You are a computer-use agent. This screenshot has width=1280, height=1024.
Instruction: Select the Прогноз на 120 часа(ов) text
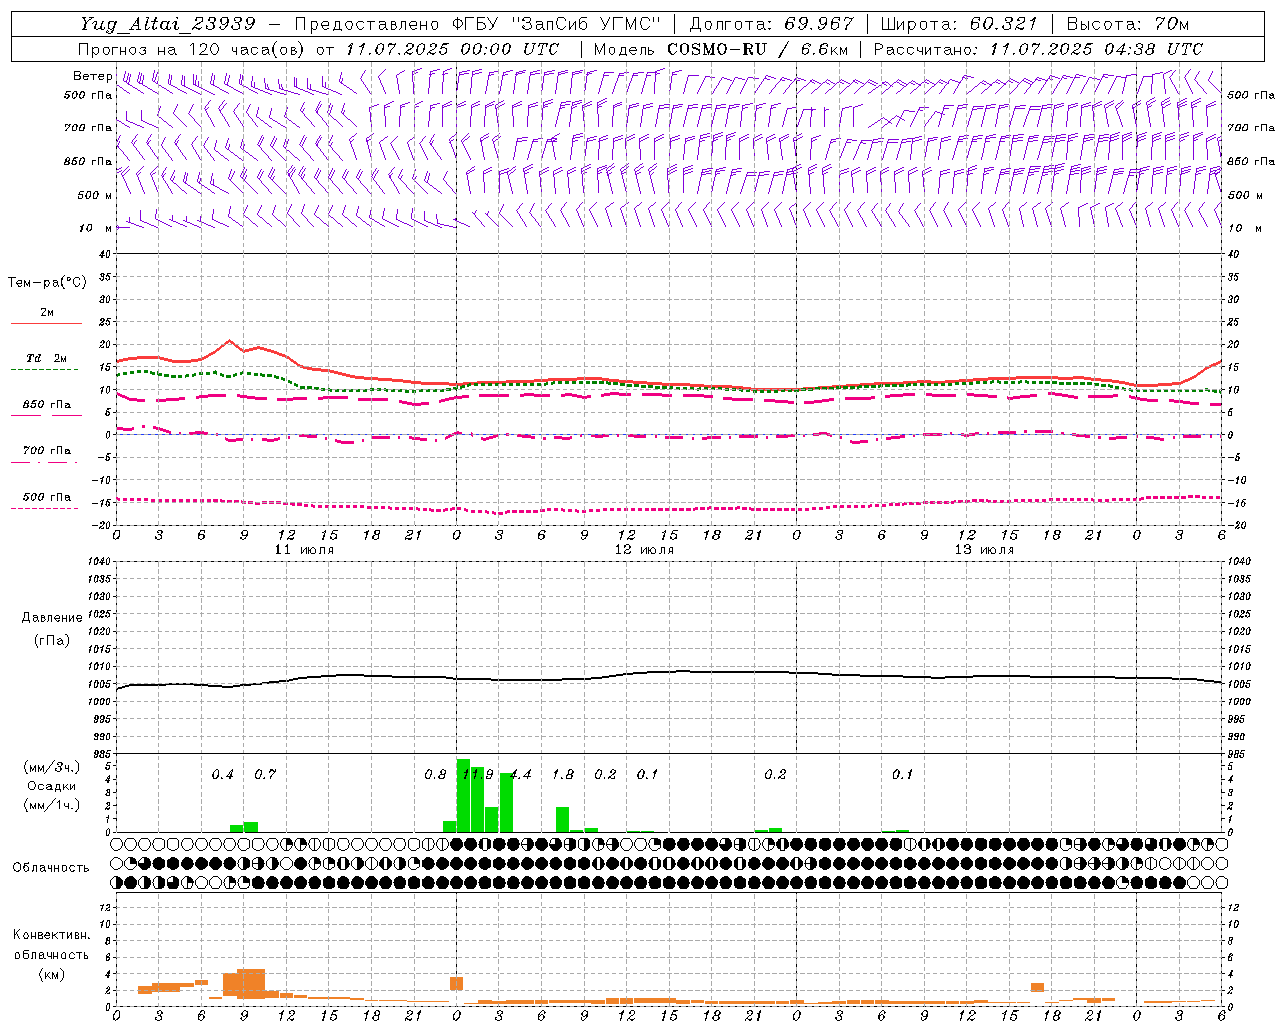click(x=192, y=49)
